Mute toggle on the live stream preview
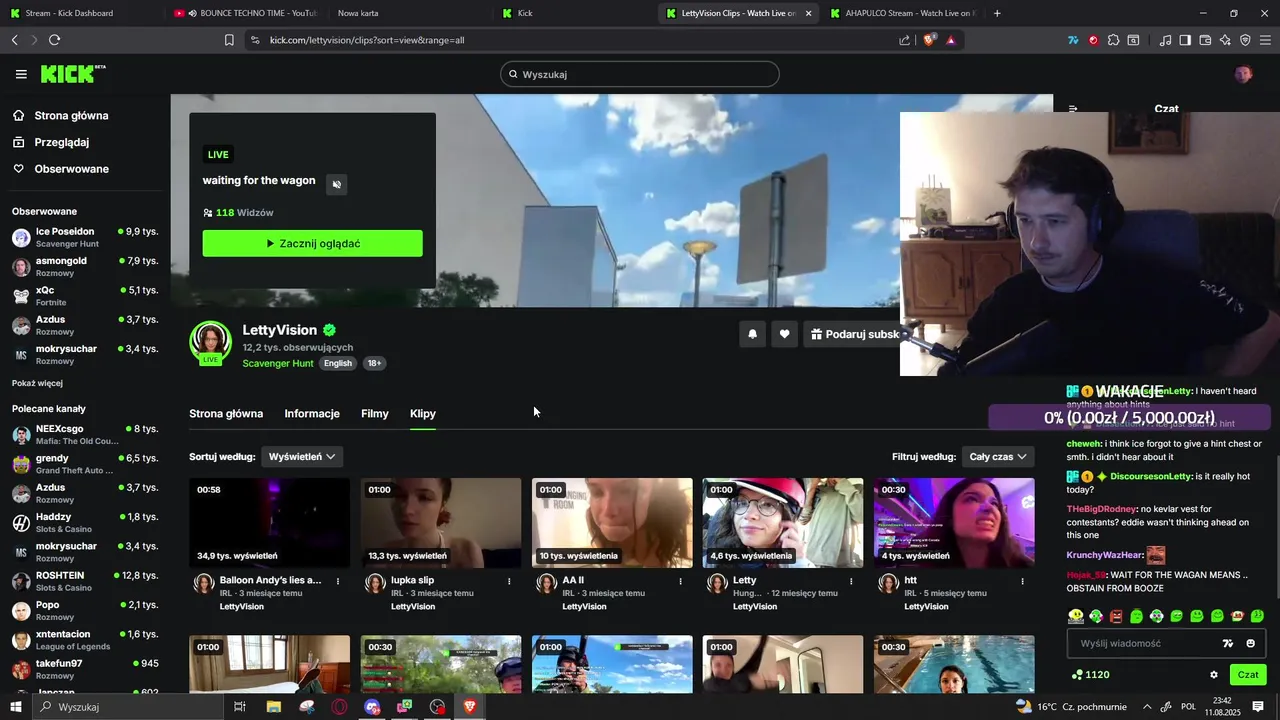Screen dimensions: 1280x720 [337, 184]
